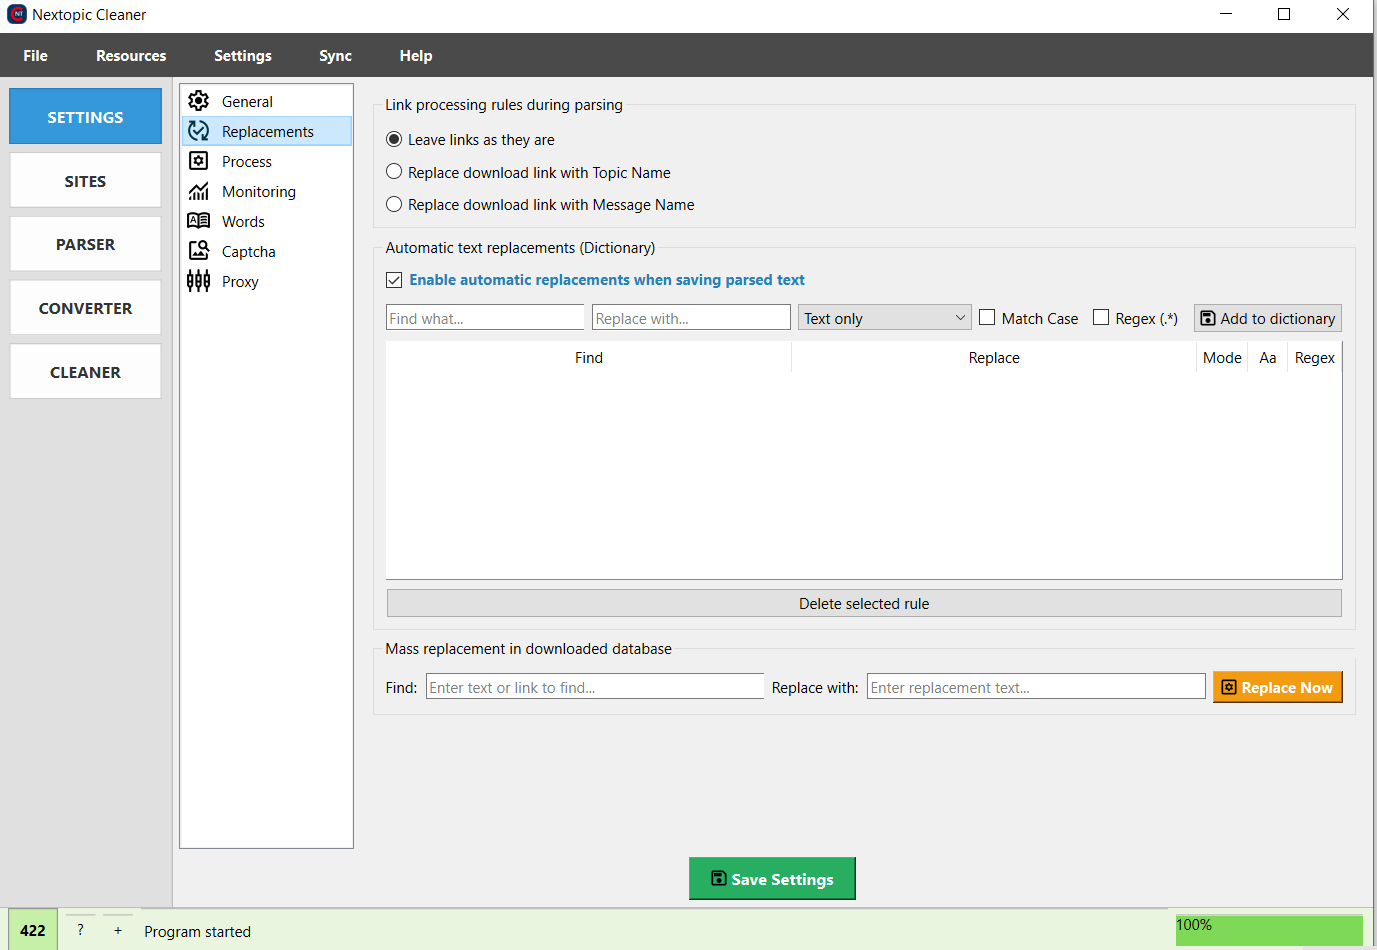Screen dimensions: 1377x950
Task: Enable the Match Case checkbox
Action: (987, 318)
